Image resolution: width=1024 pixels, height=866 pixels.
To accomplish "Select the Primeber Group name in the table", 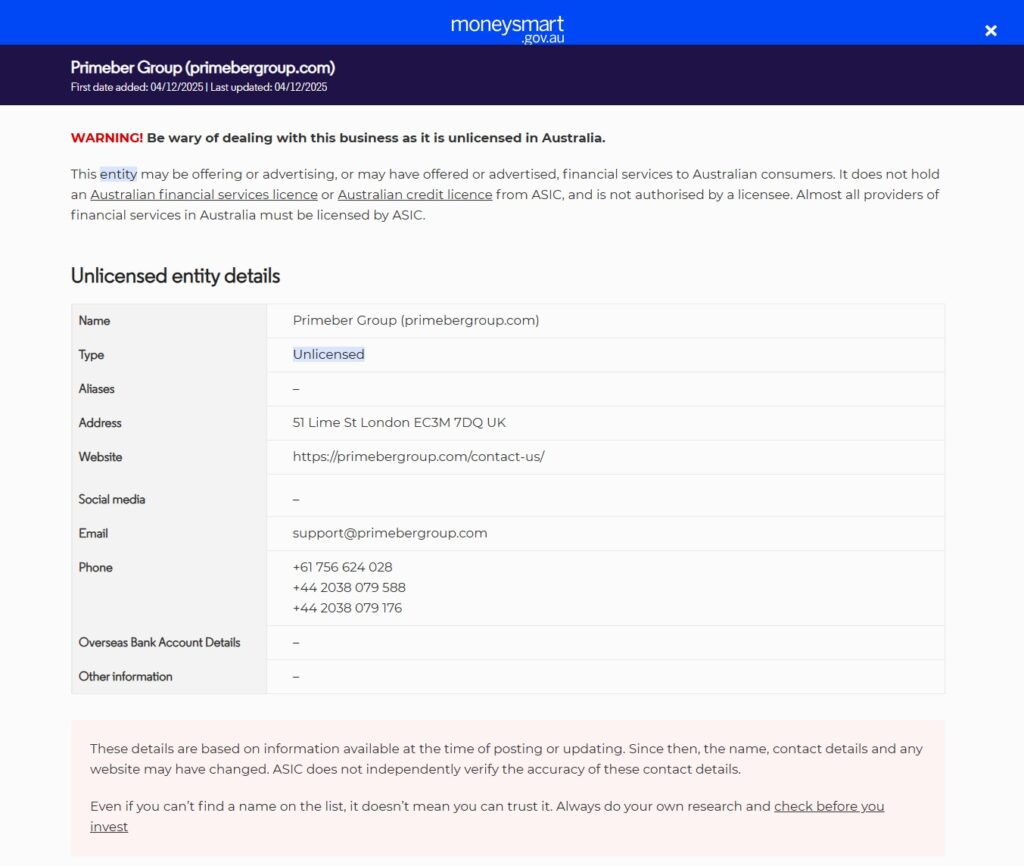I will [415, 320].
